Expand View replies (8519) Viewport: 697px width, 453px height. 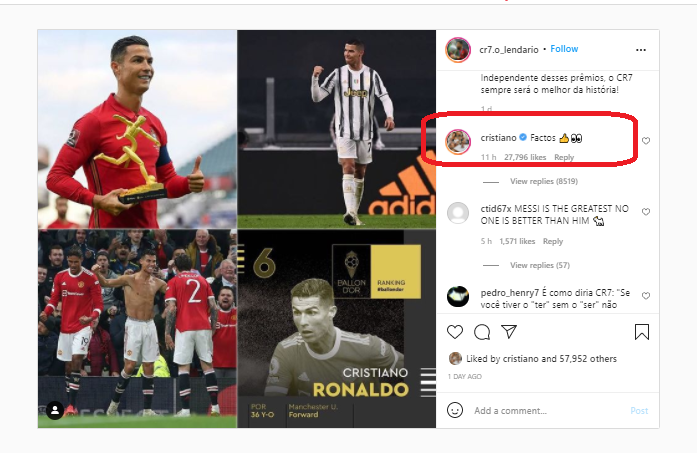544,181
